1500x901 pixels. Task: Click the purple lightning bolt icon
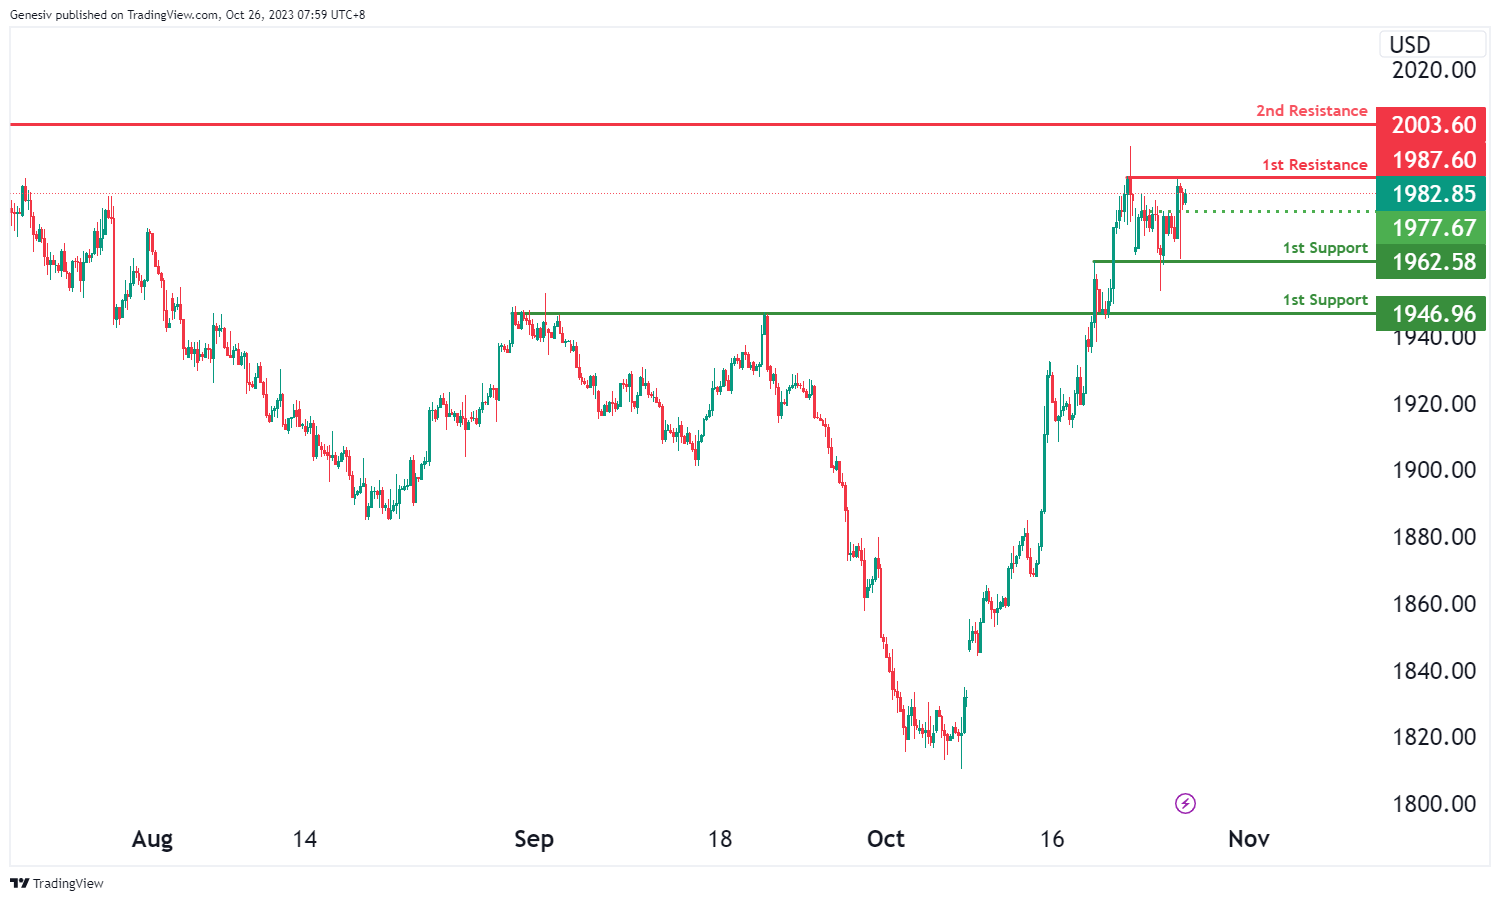(x=1185, y=803)
